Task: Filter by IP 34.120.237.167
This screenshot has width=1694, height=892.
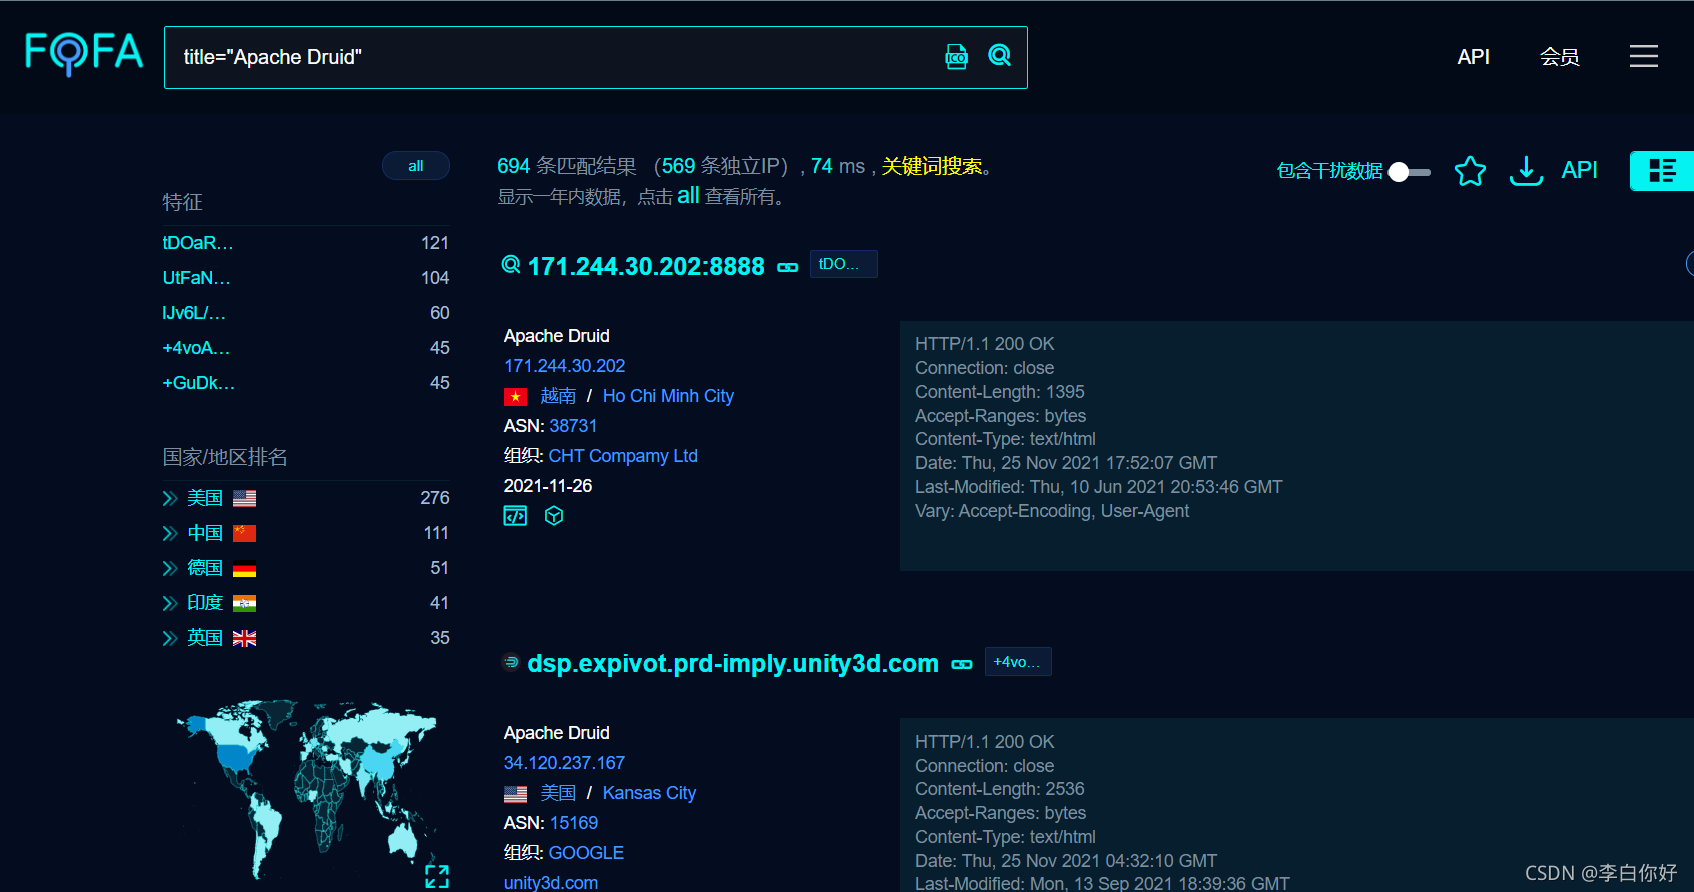Action: pos(564,763)
